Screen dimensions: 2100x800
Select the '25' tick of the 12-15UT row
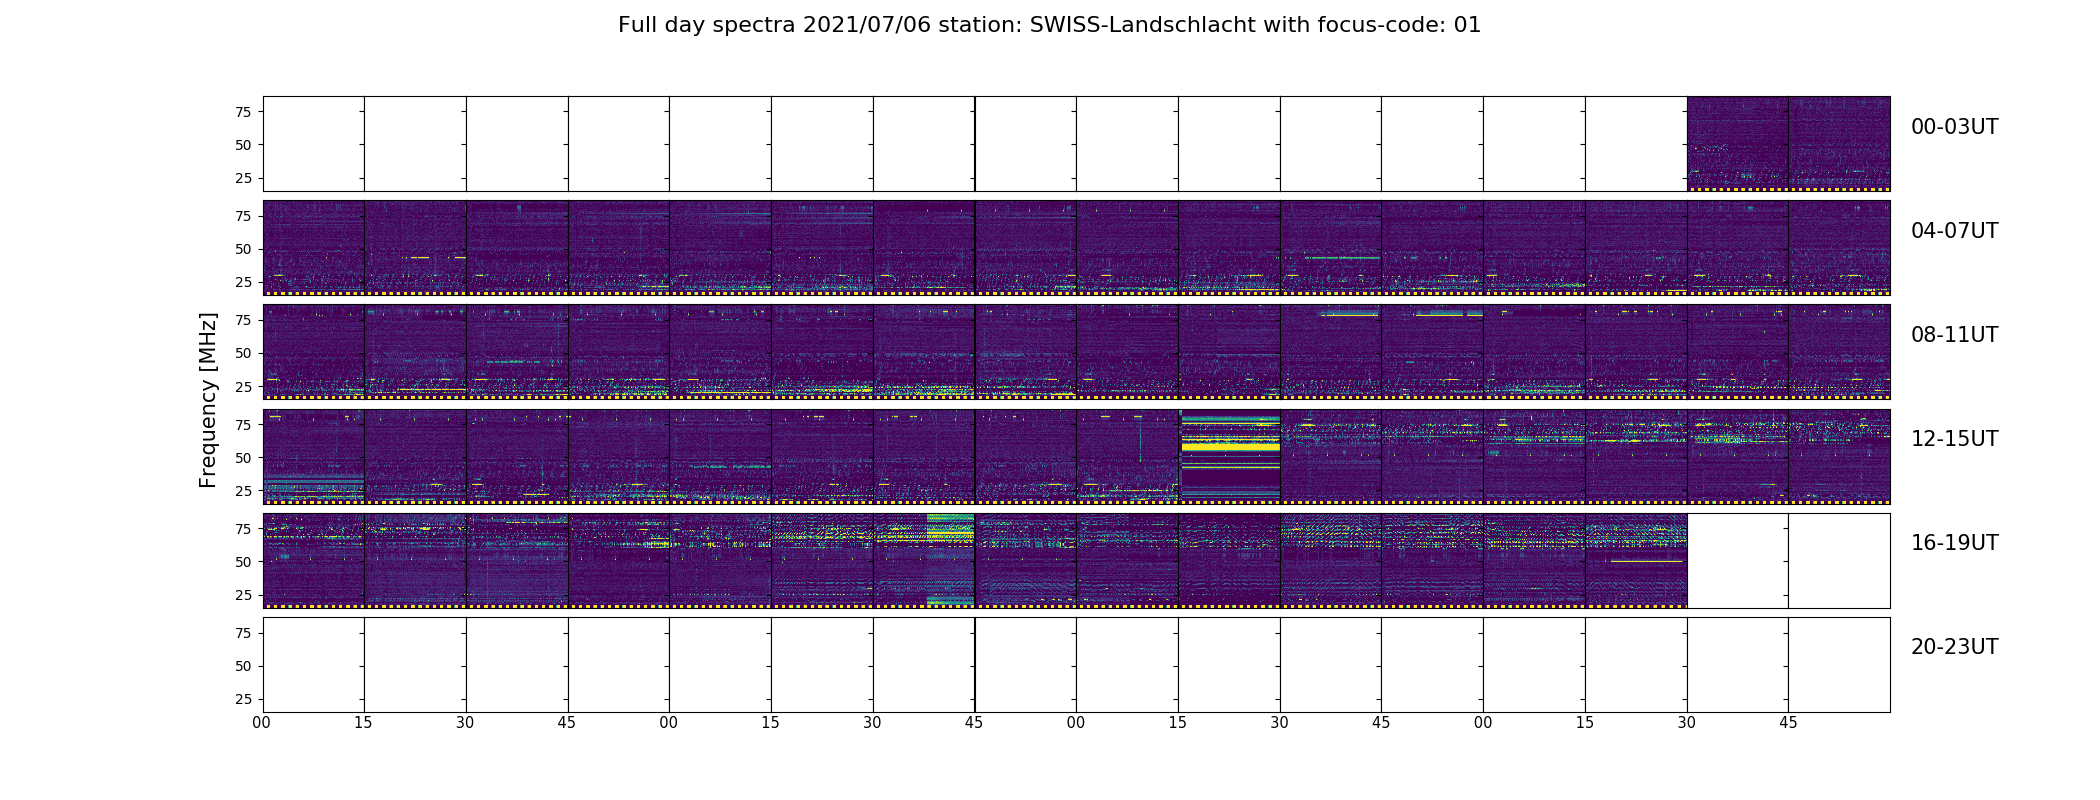[243, 491]
